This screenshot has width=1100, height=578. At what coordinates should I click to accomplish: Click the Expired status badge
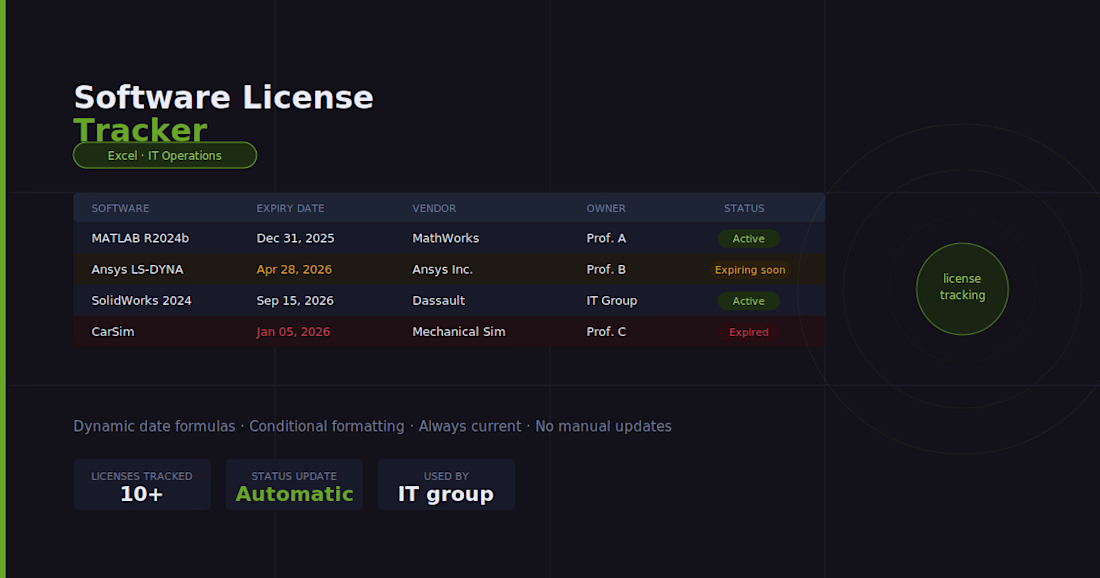pos(749,332)
